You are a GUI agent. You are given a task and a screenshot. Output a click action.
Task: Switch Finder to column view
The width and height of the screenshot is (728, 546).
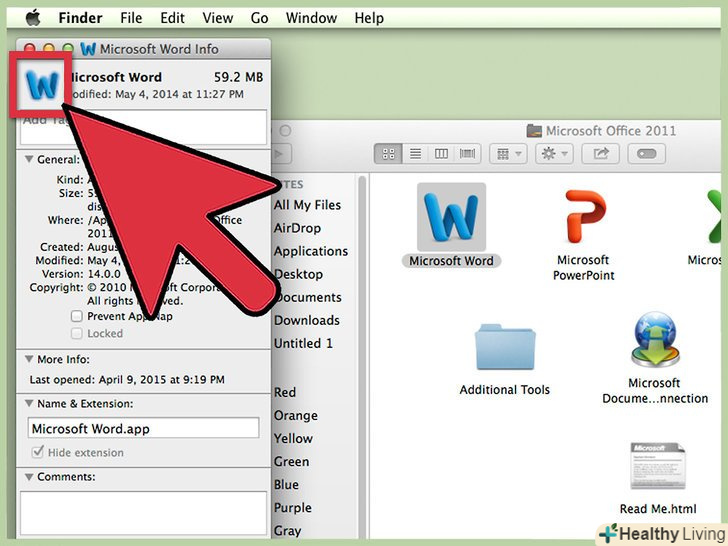coord(441,154)
